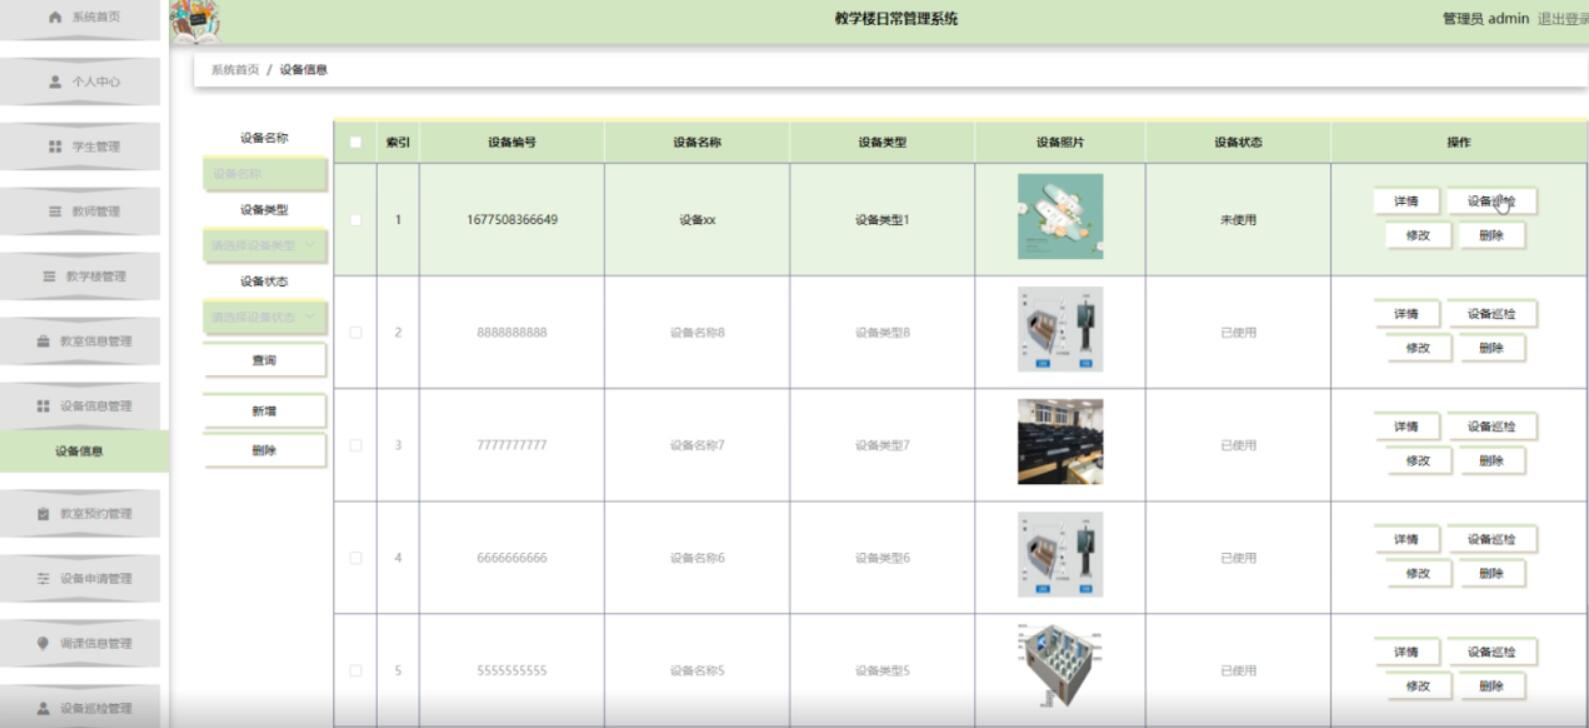Open 教室信息管理 sidebar menu

(x=80, y=341)
